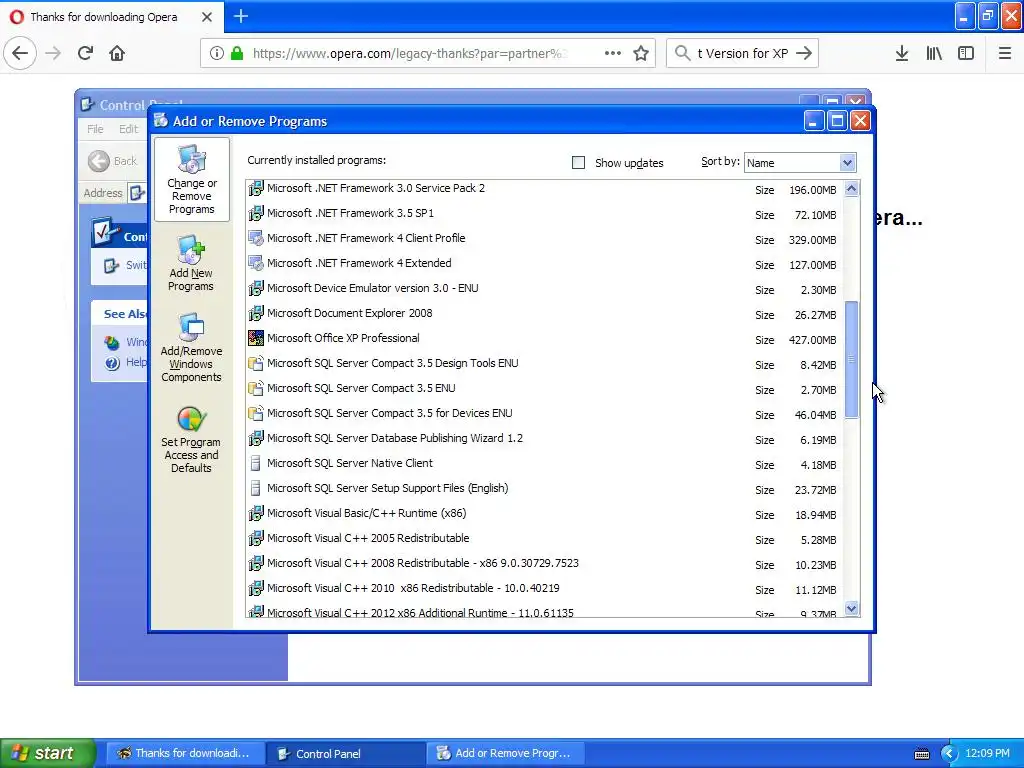Click the Windows start button
The height and width of the screenshot is (768, 1024).
coord(48,753)
